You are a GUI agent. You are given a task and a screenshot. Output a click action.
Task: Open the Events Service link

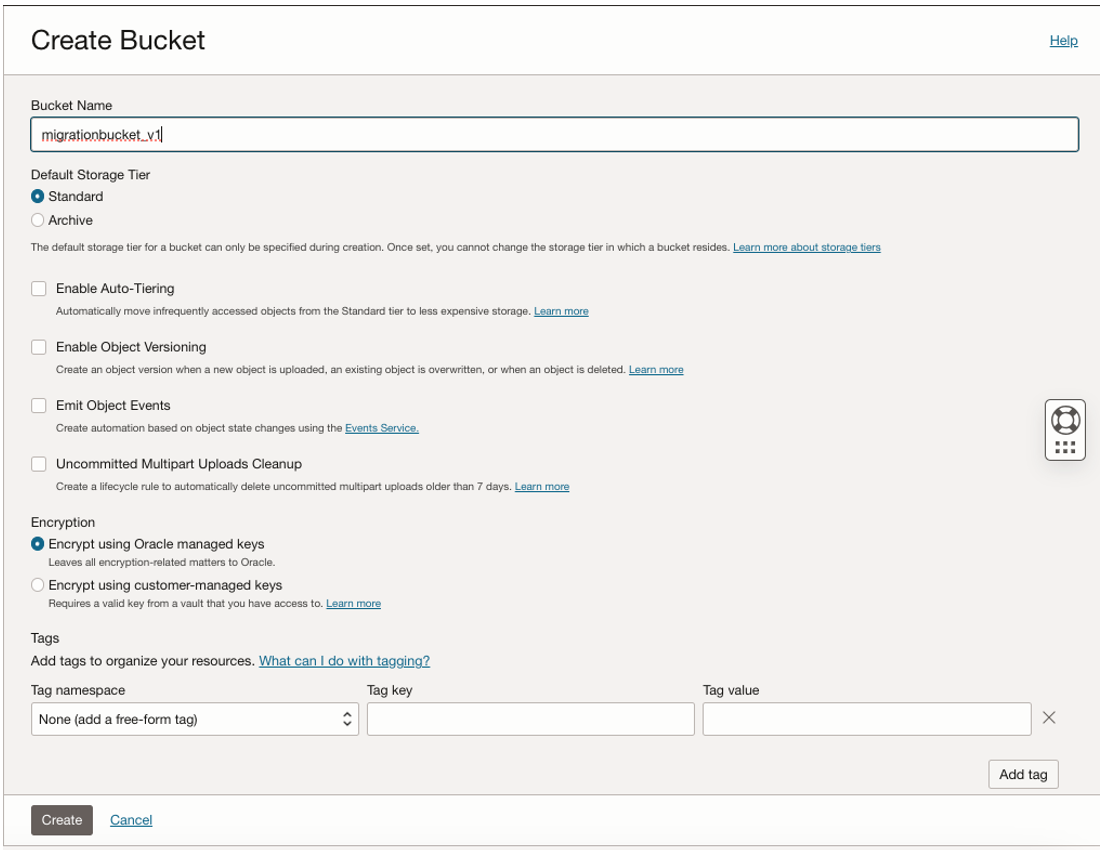tap(381, 428)
